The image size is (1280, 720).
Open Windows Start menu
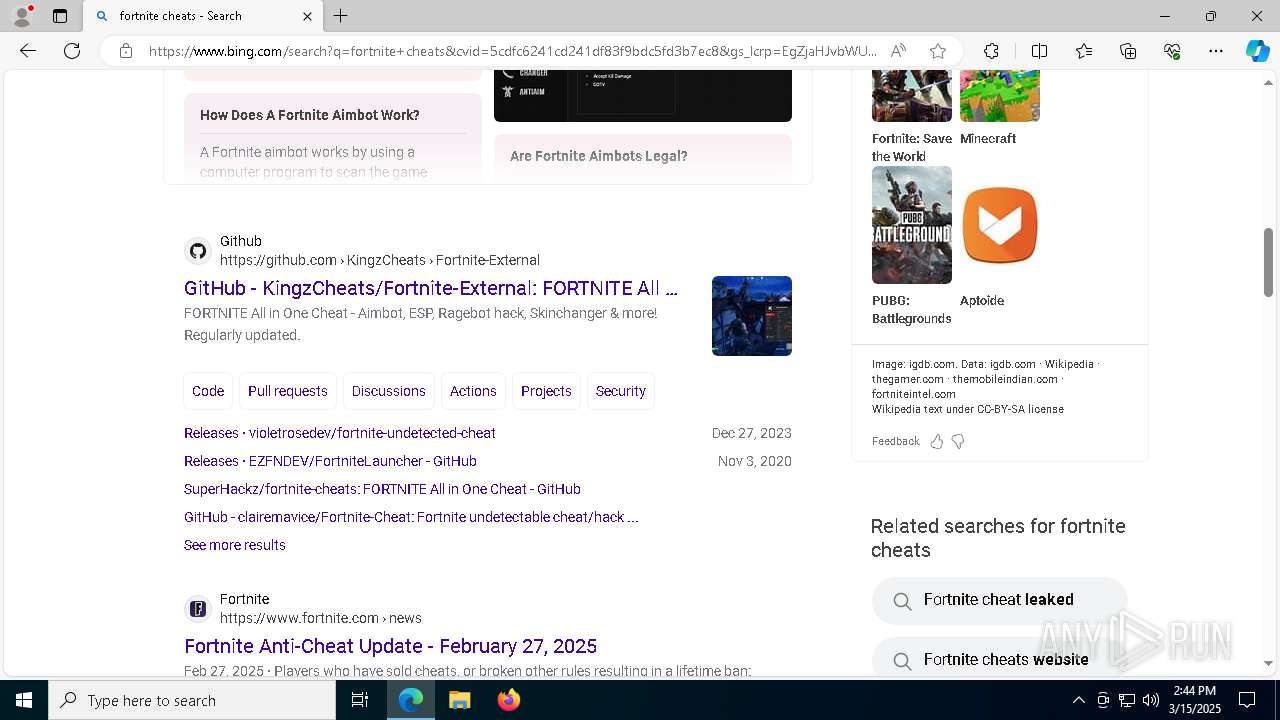[24, 700]
